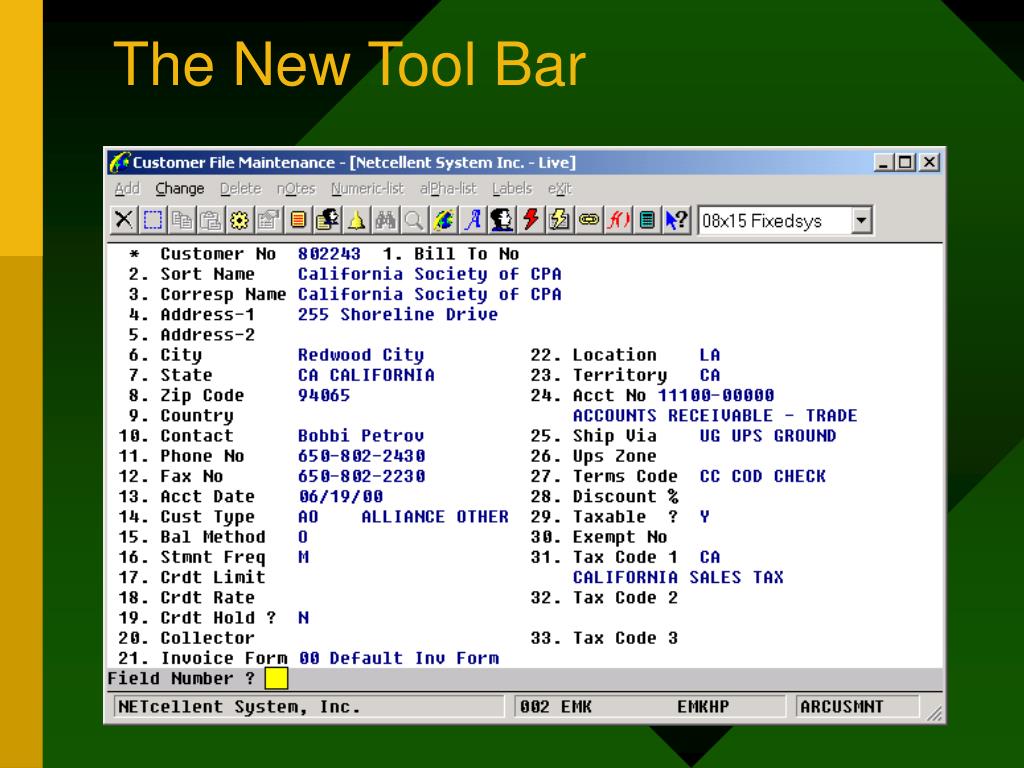The width and height of the screenshot is (1024, 768).
Task: Click the account number 11100-00000
Action: [716, 395]
